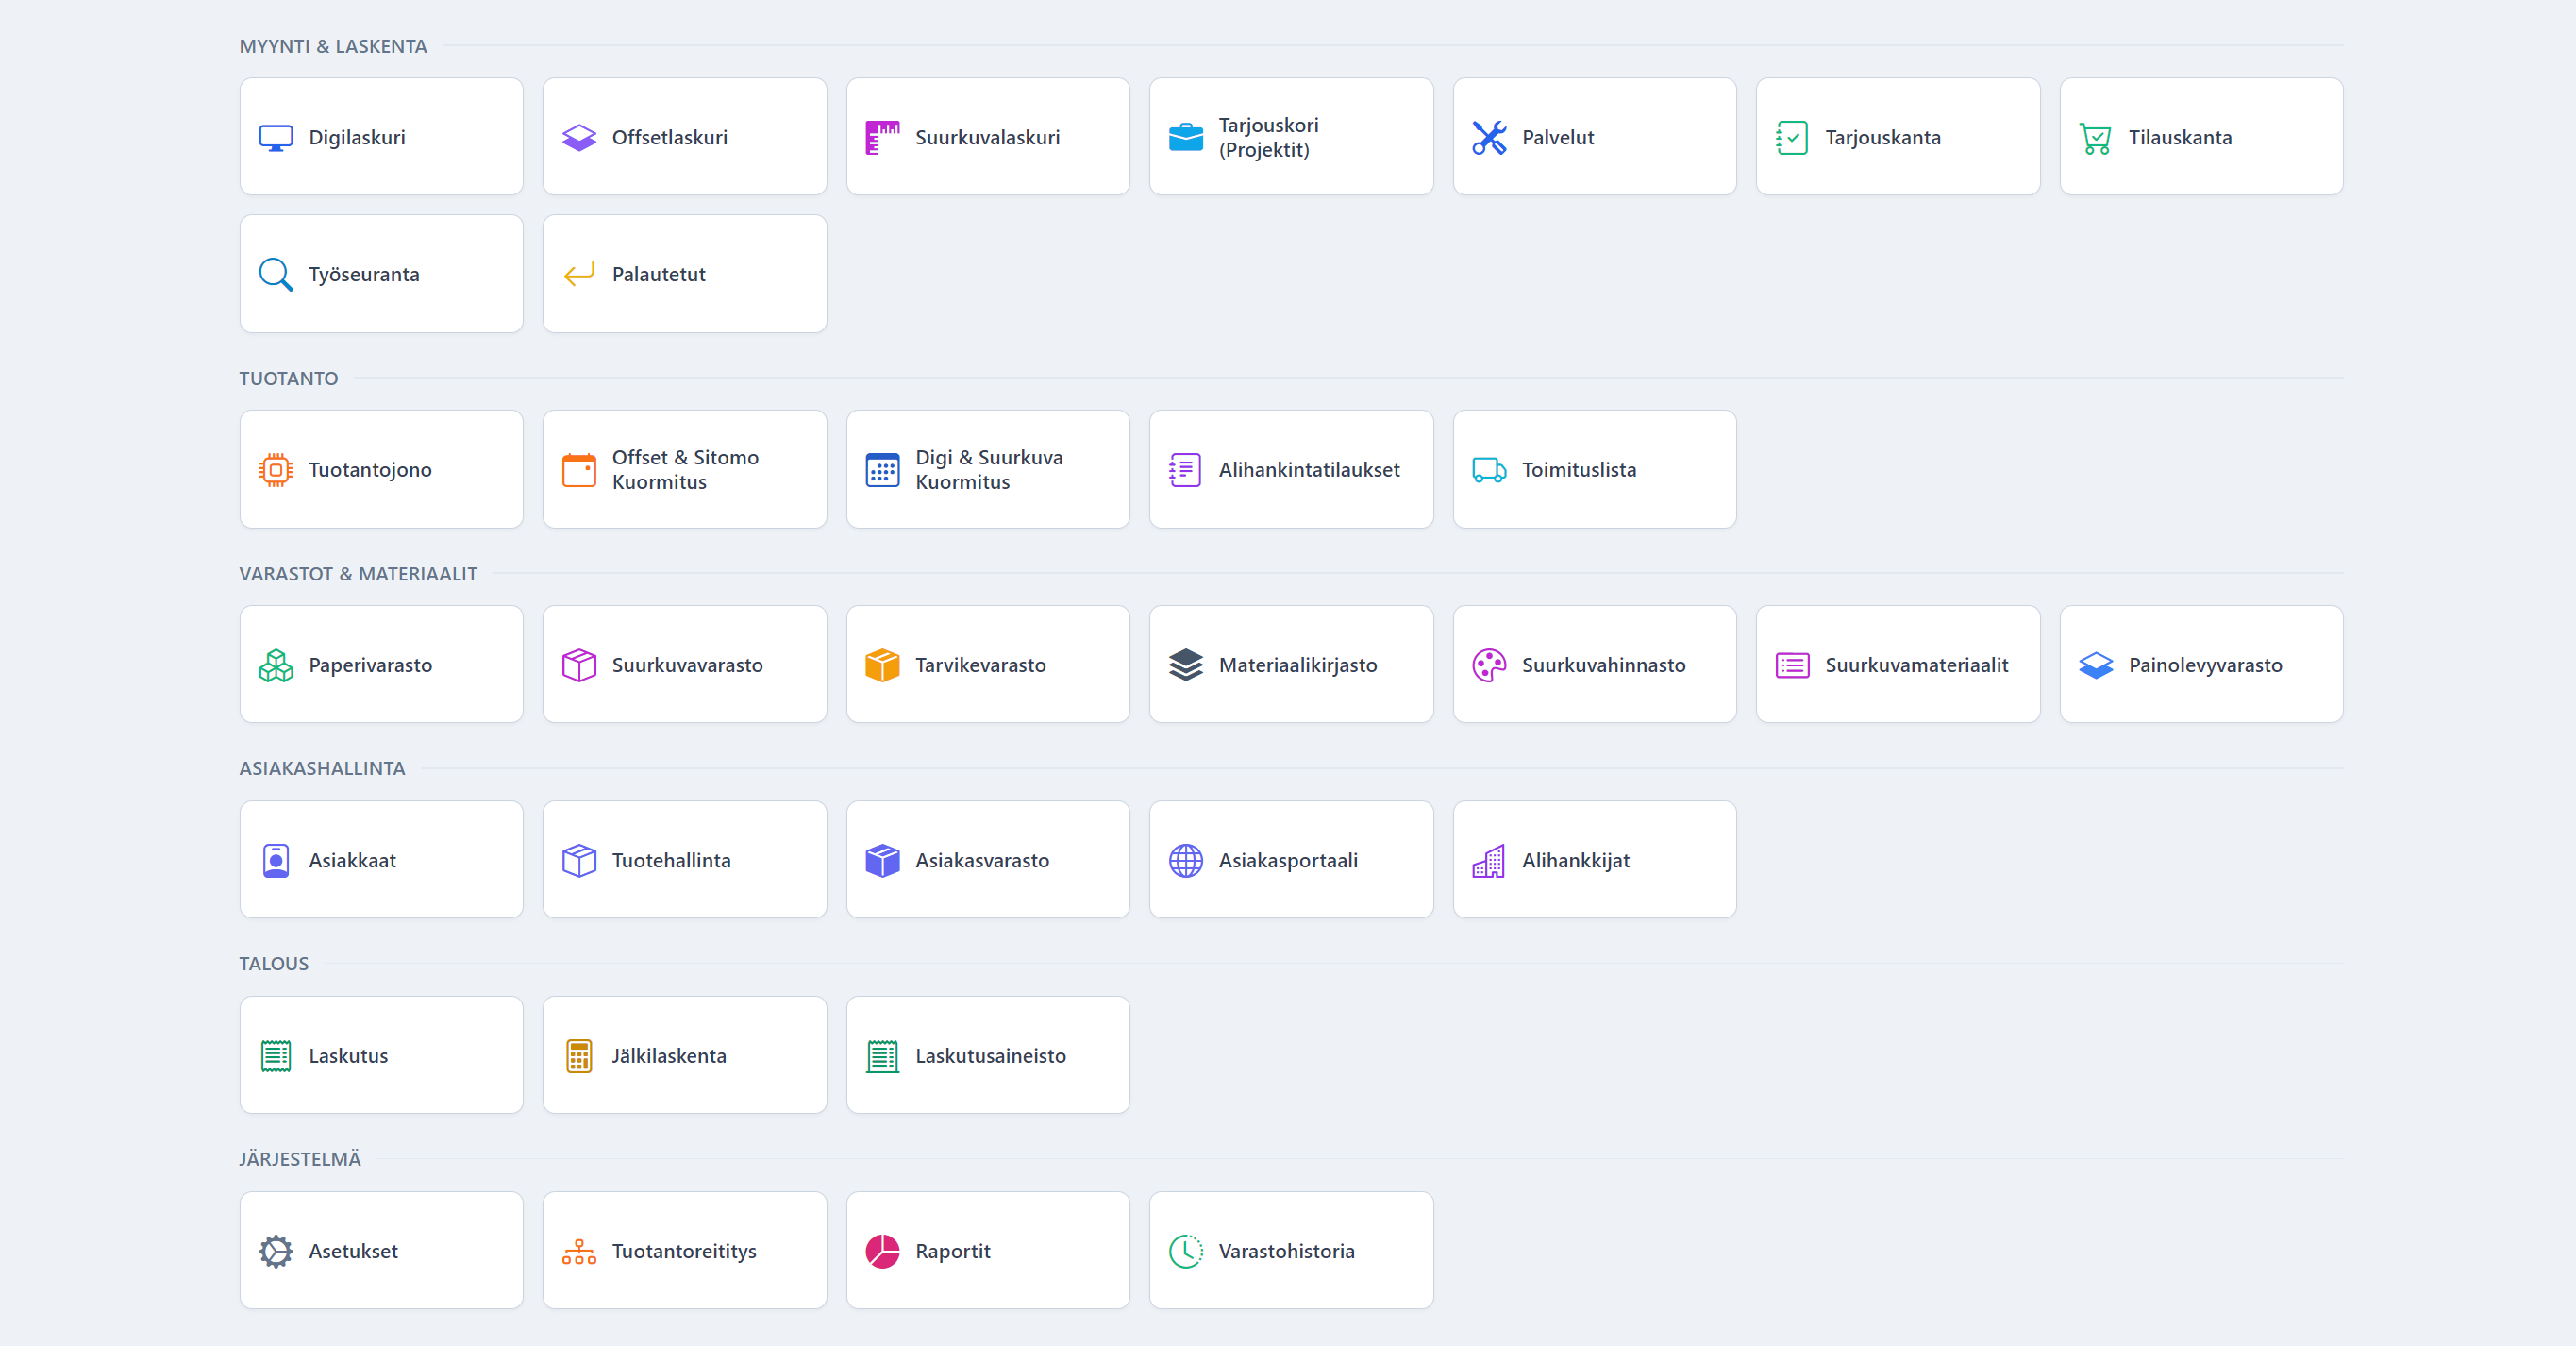
Task: Open Digi & Suurkuva Kuormitus card
Action: tap(988, 469)
